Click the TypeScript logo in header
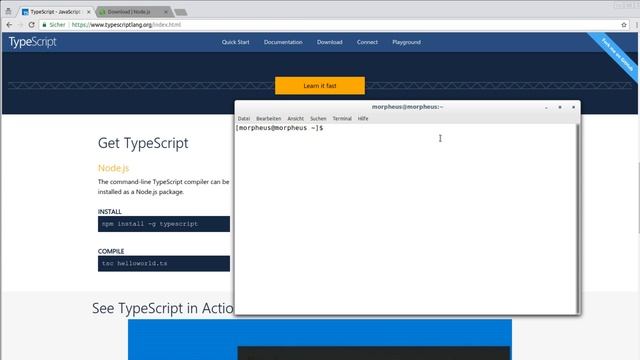The image size is (640, 360). 33,42
